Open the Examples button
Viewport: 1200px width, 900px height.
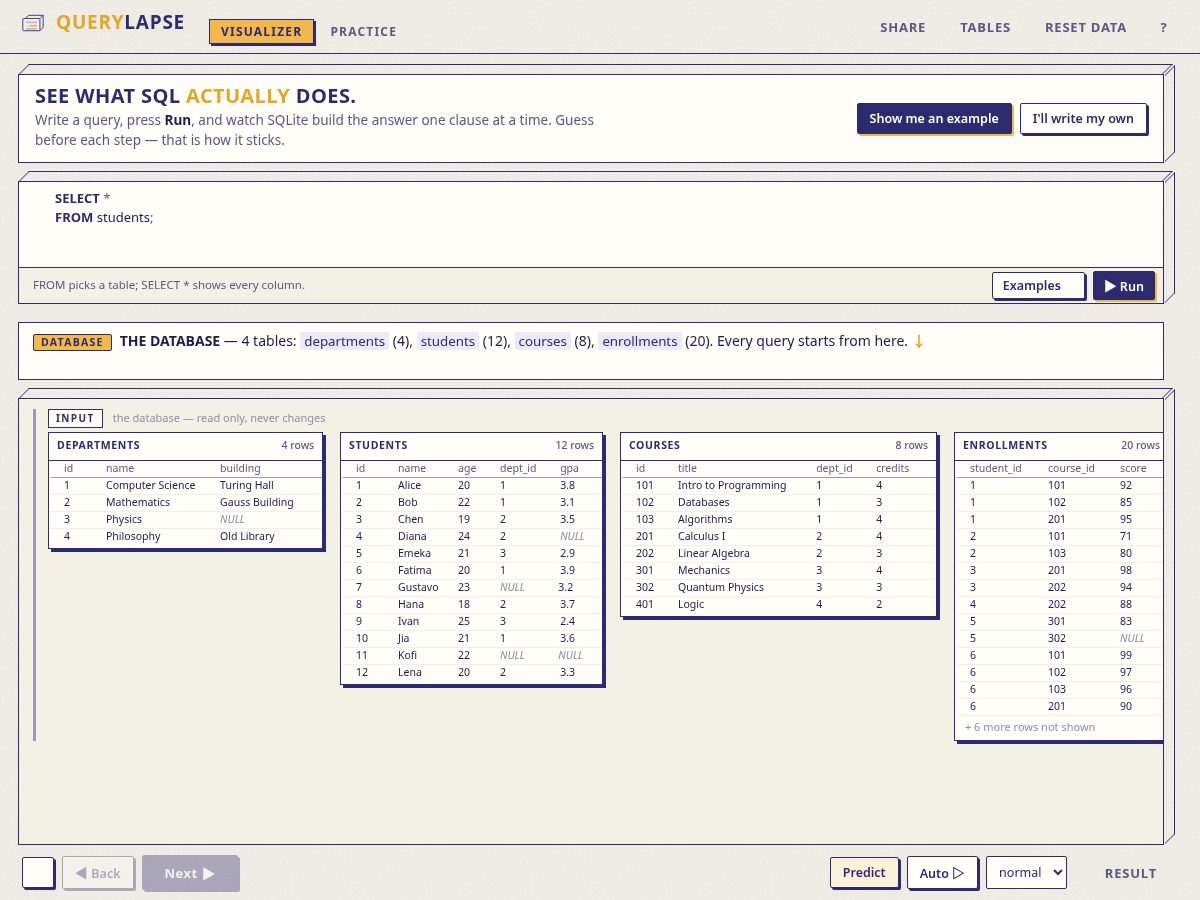(1038, 286)
